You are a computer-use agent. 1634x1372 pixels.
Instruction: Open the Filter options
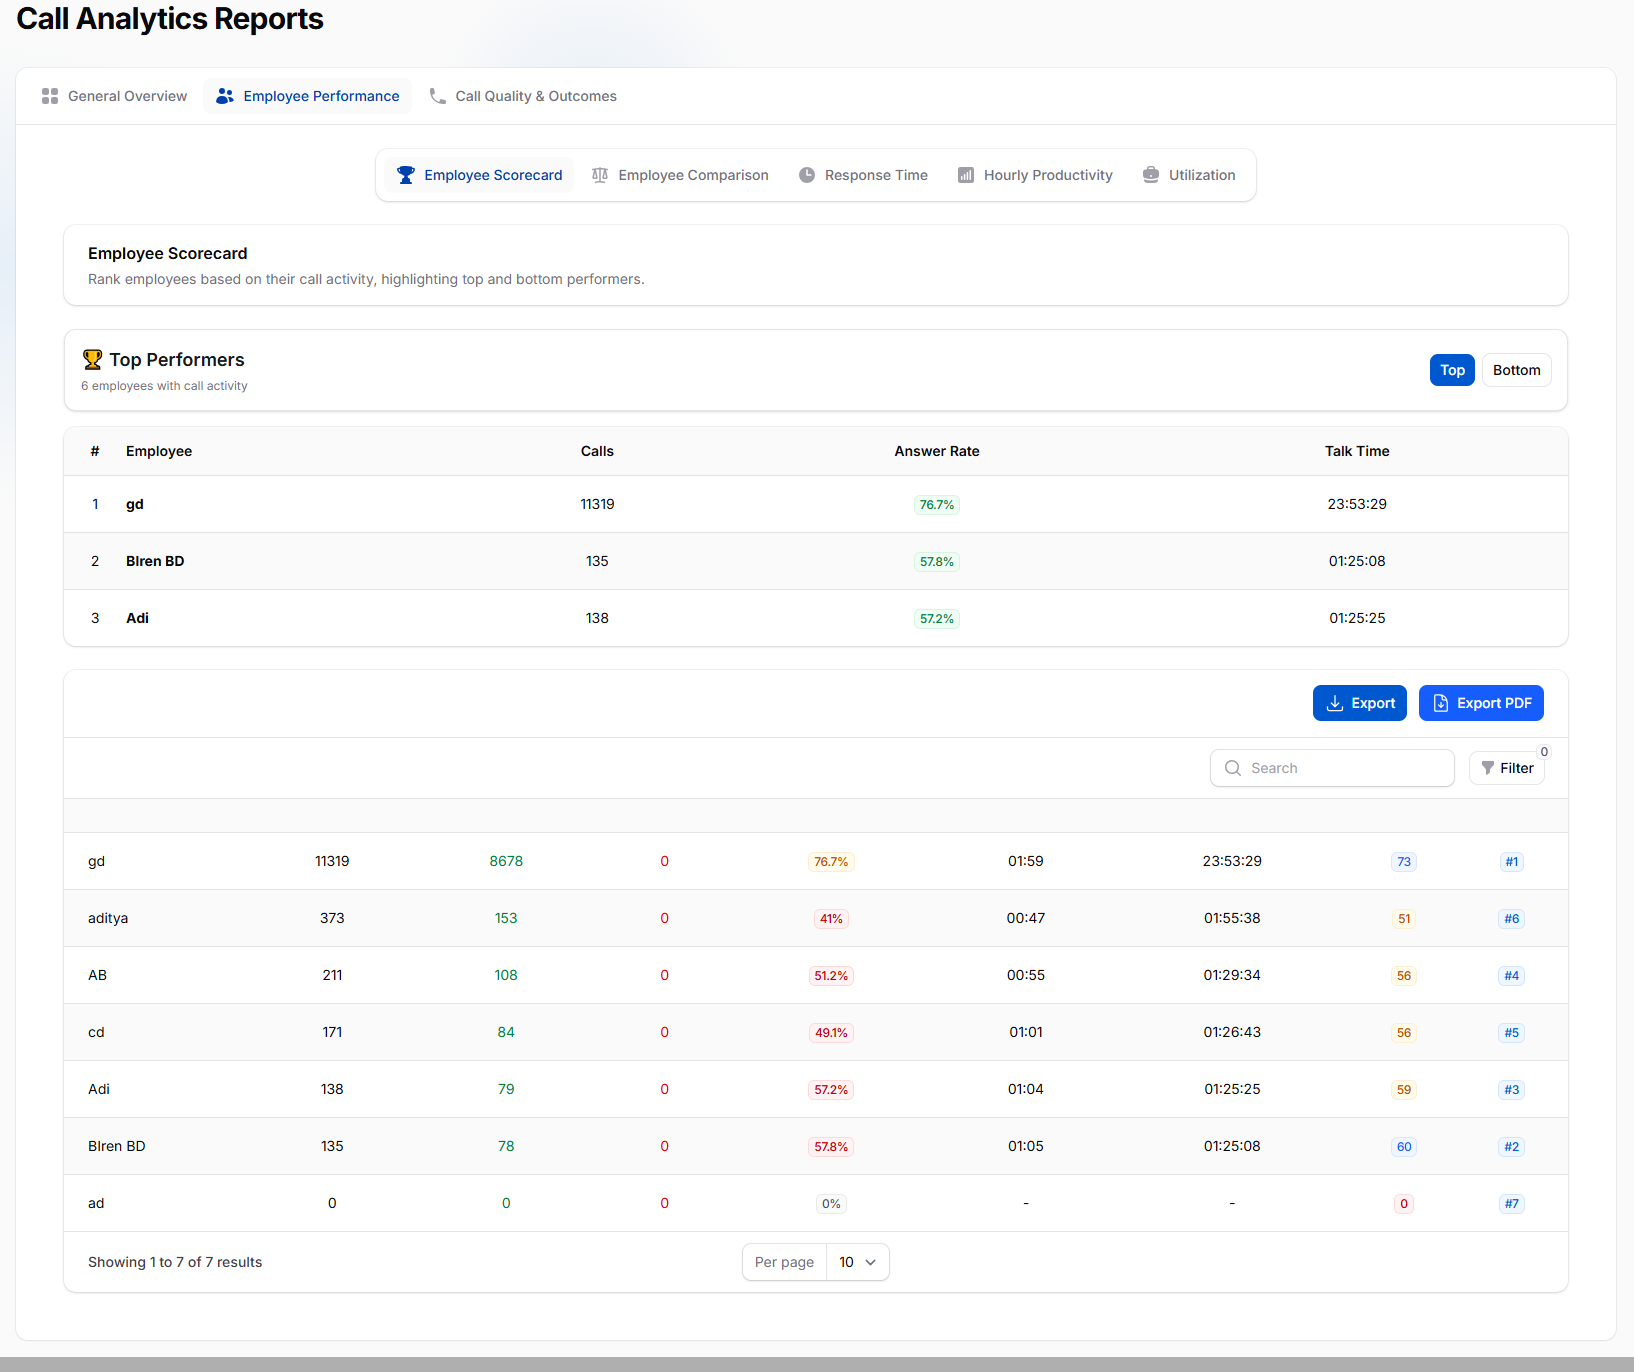point(1507,768)
